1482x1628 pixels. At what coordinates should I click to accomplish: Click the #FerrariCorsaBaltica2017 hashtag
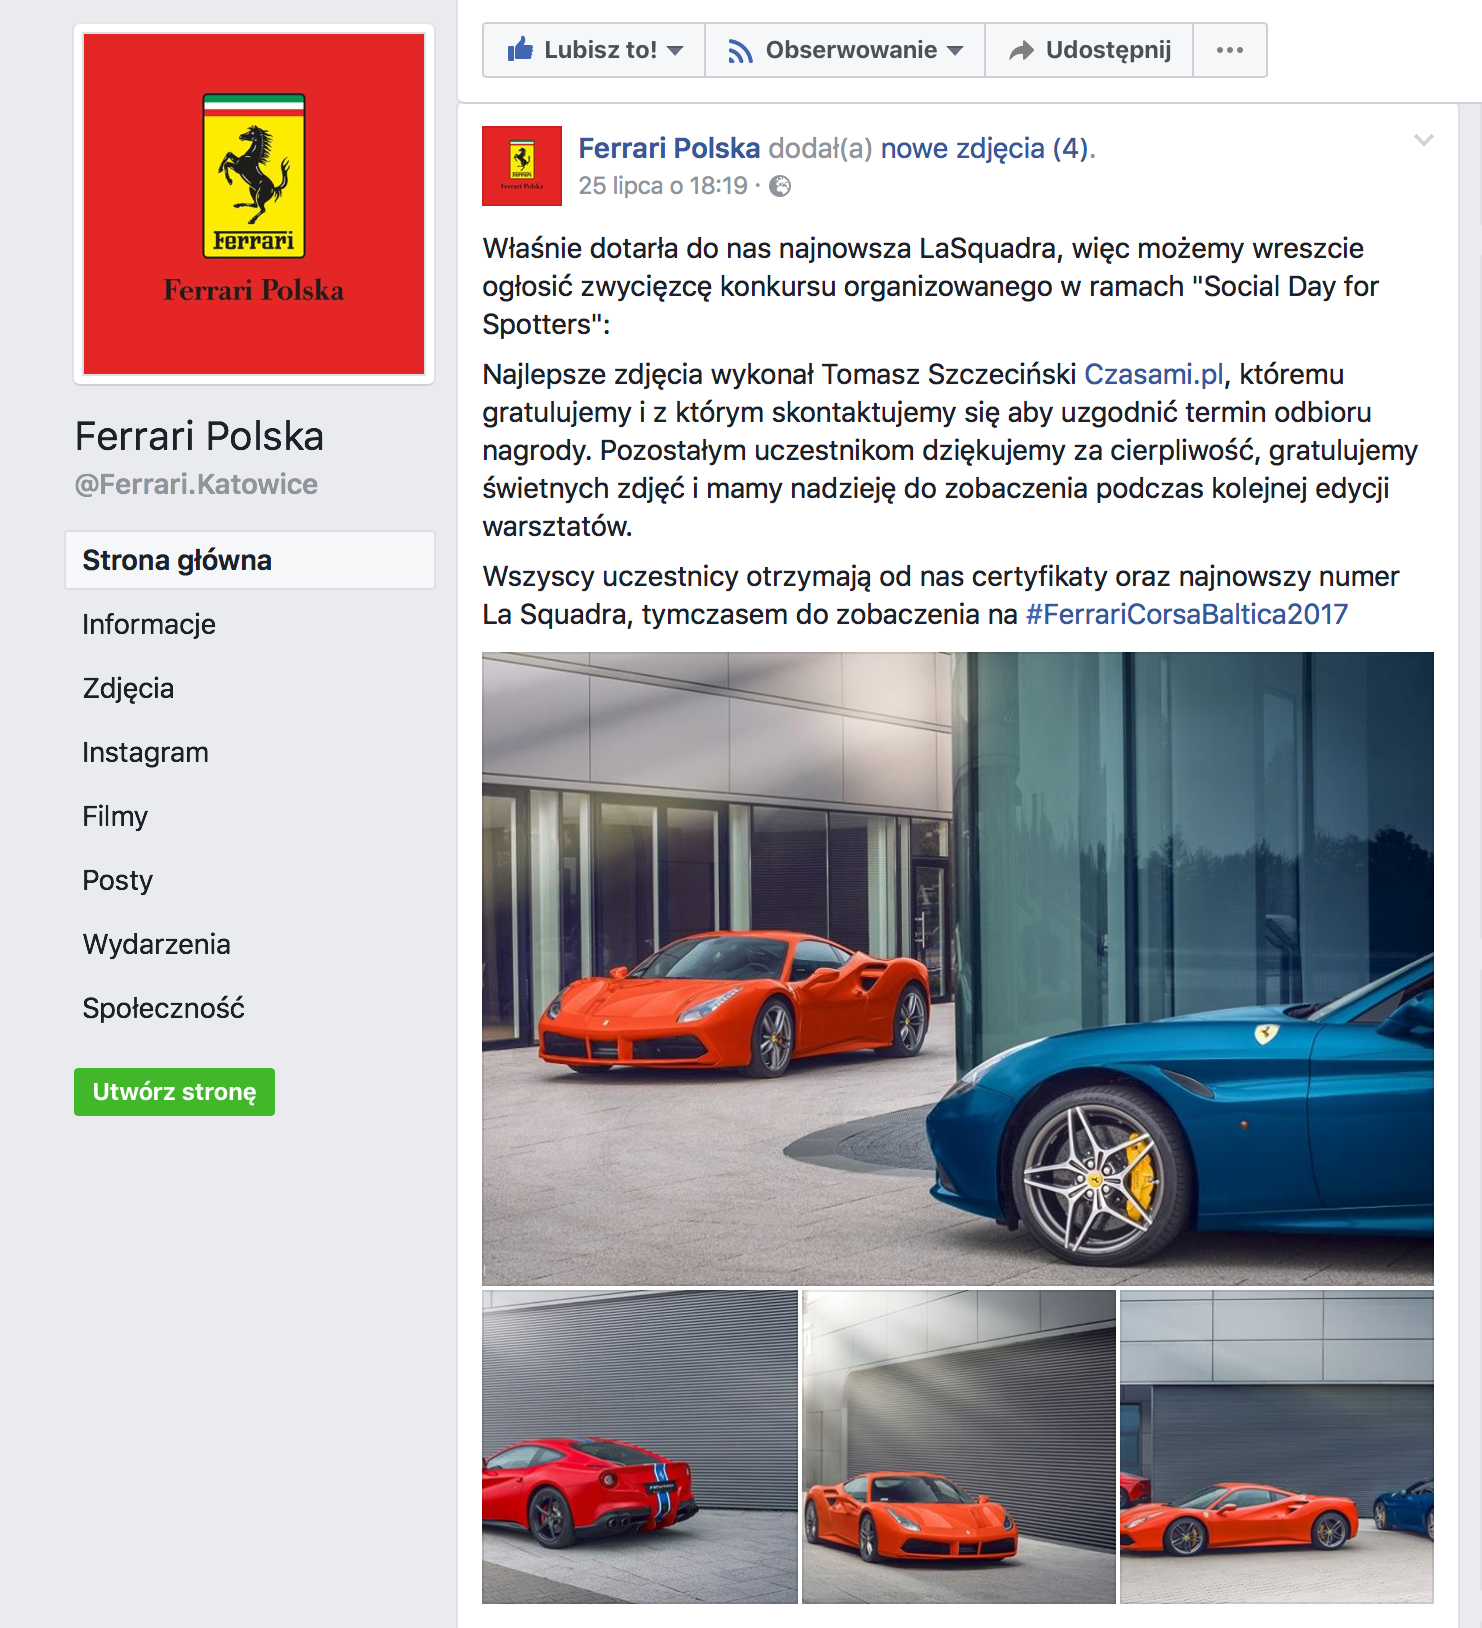(1187, 614)
